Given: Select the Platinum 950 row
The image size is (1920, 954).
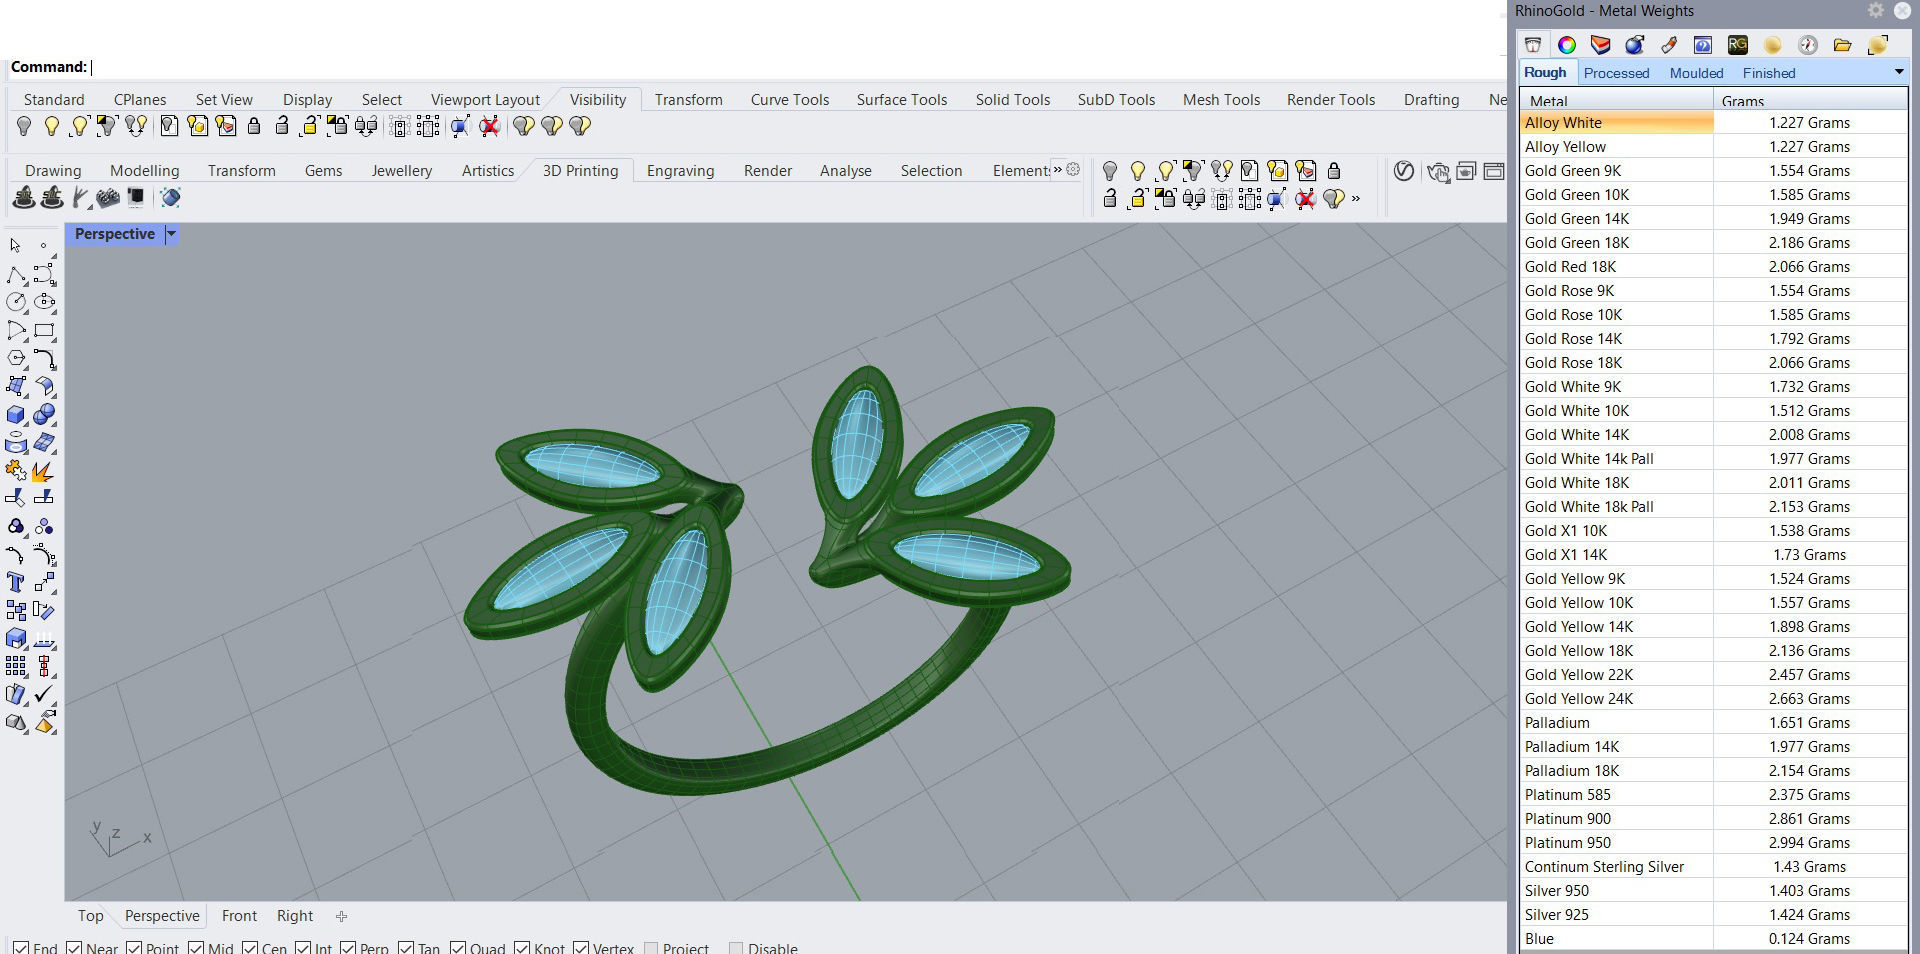Looking at the screenshot, I should point(1713,842).
